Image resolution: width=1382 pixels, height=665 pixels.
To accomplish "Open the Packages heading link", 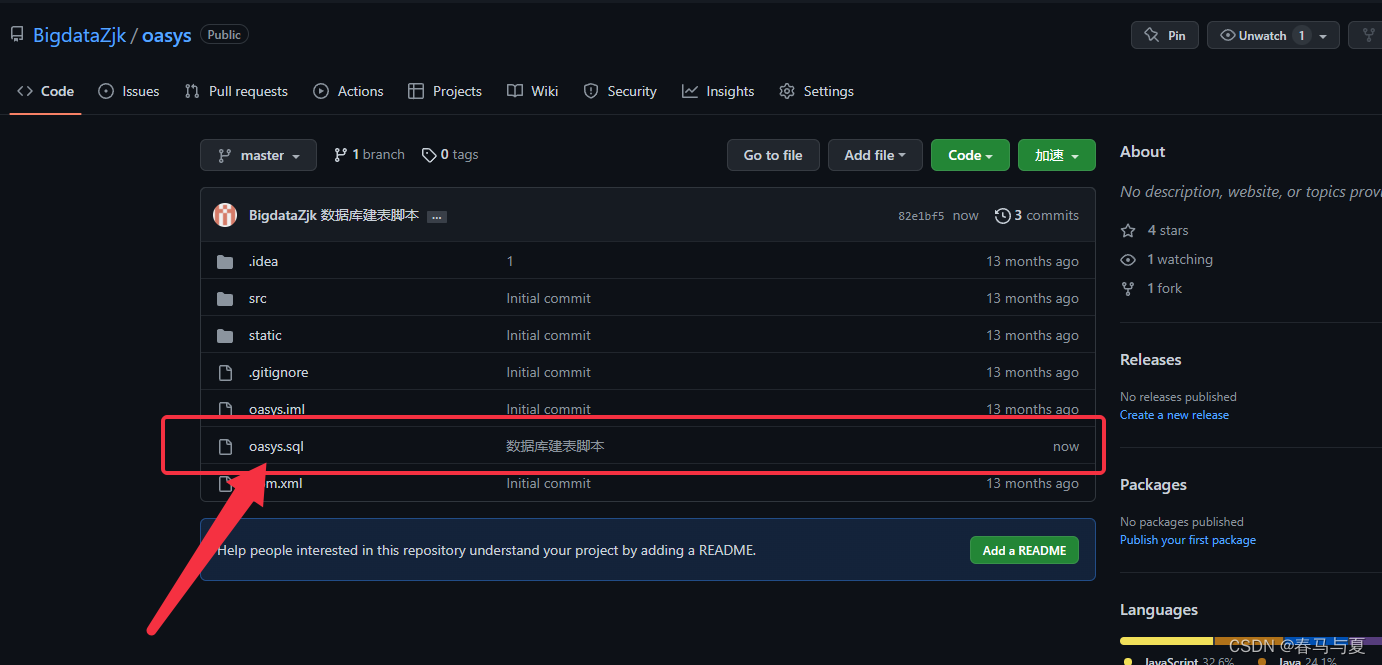I will 1153,485.
